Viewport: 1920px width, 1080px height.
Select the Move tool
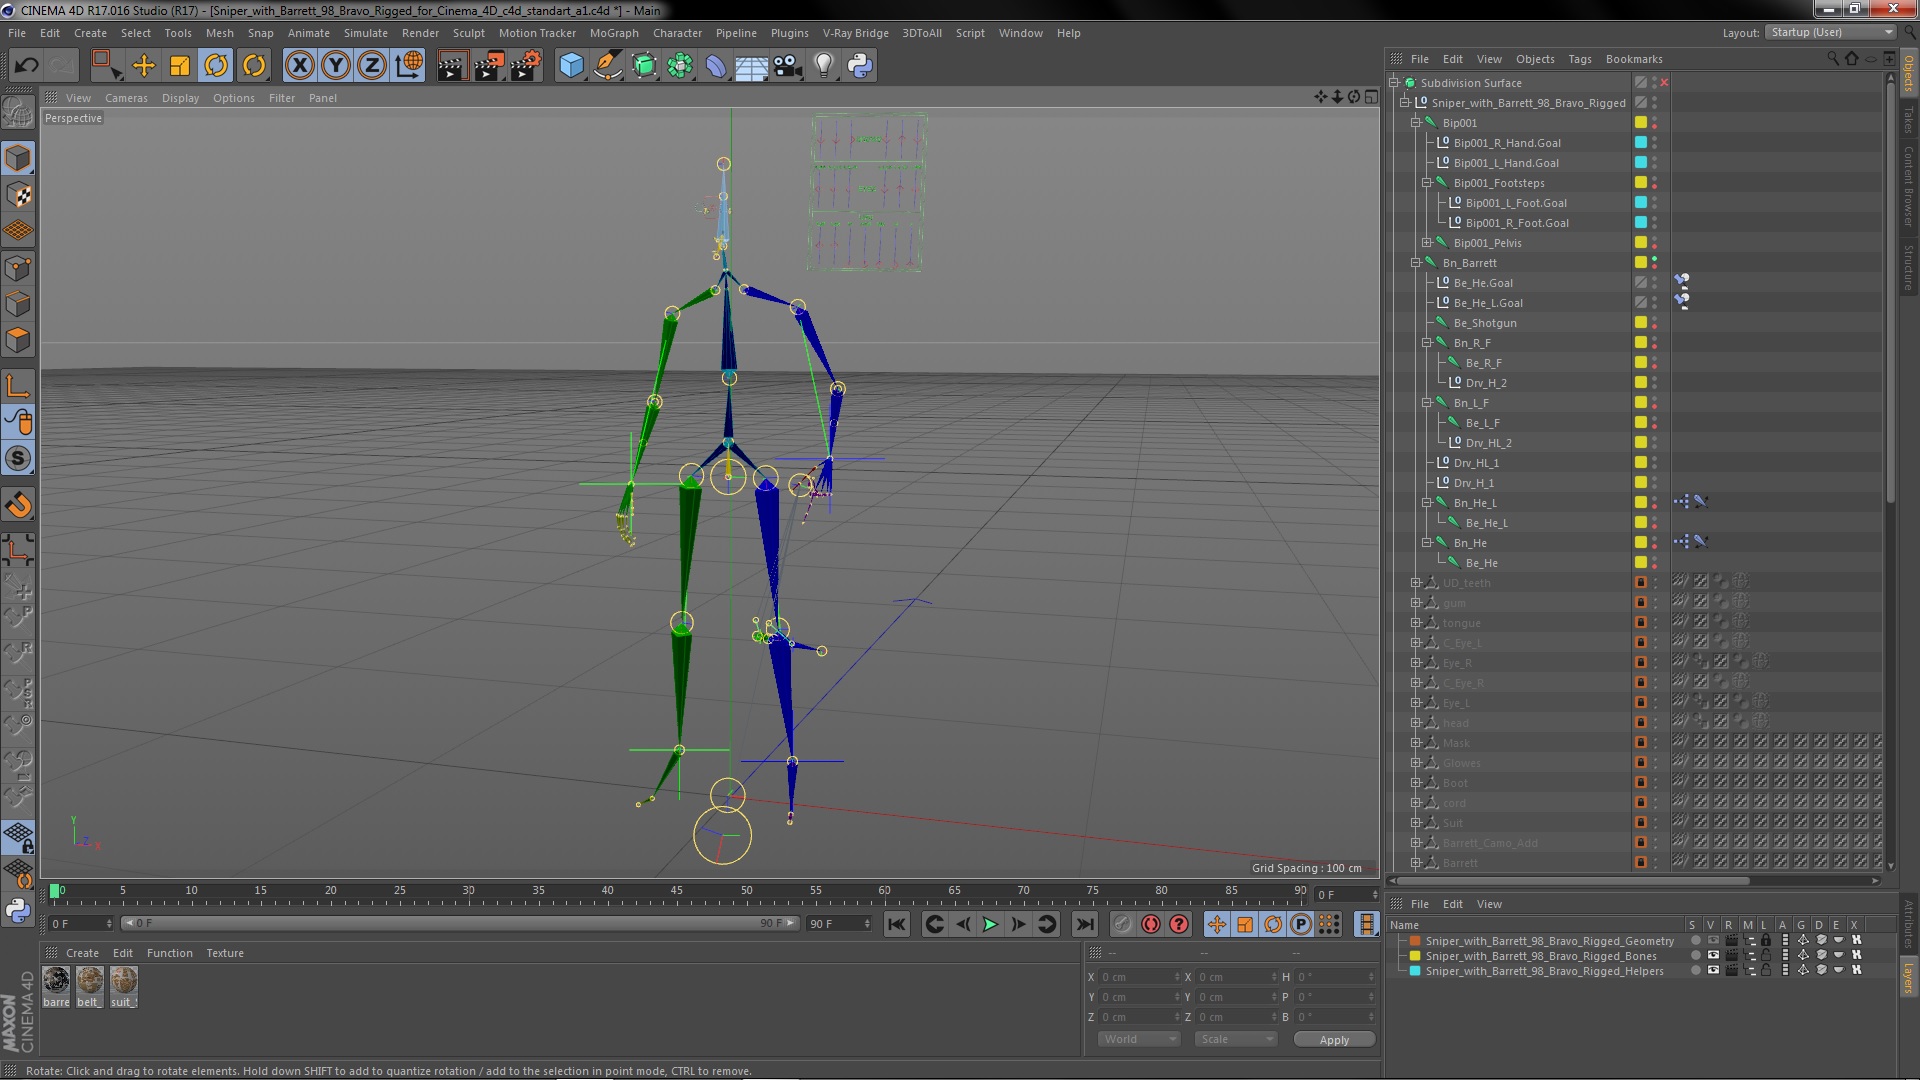144,66
